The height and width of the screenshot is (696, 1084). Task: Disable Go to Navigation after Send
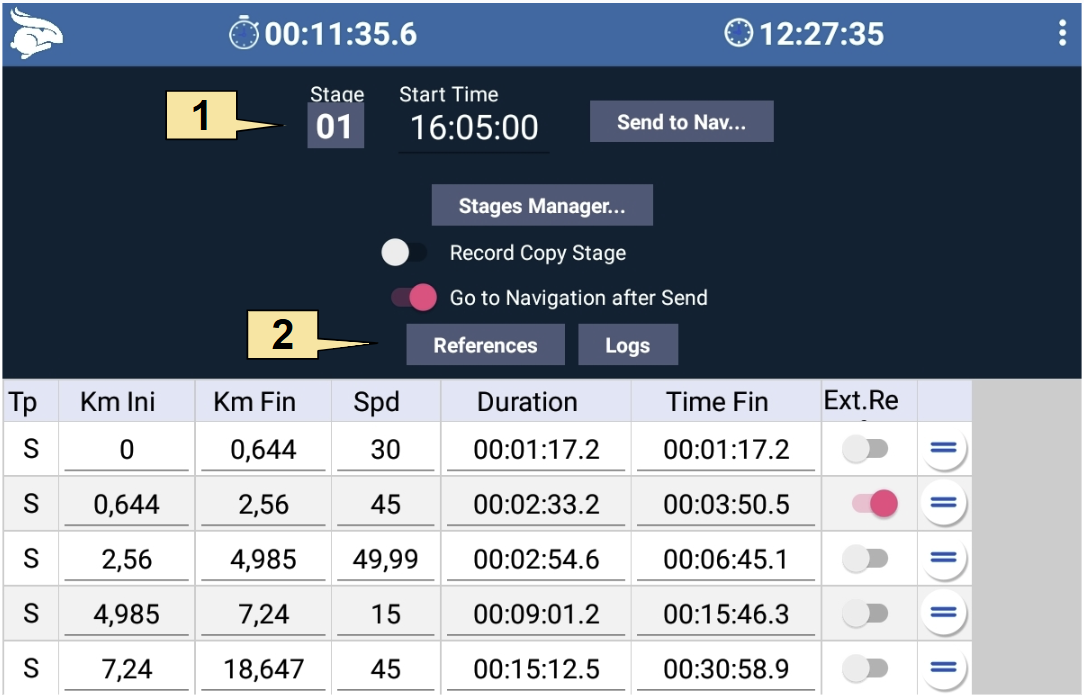point(414,297)
